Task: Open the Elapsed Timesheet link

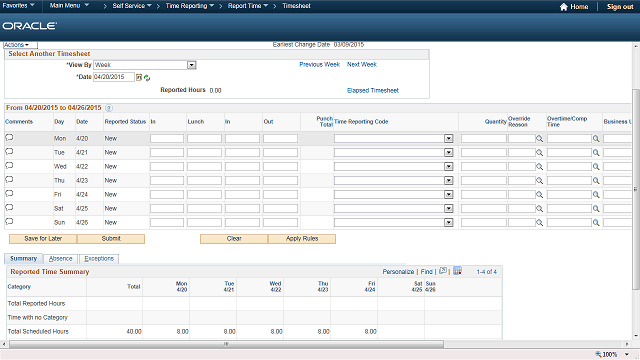Action: coord(373,91)
